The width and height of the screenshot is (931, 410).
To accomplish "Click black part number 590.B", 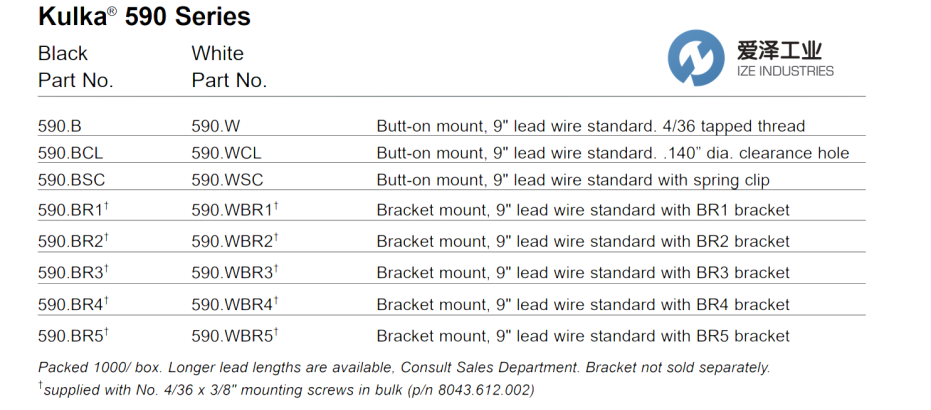I will 59,126.
